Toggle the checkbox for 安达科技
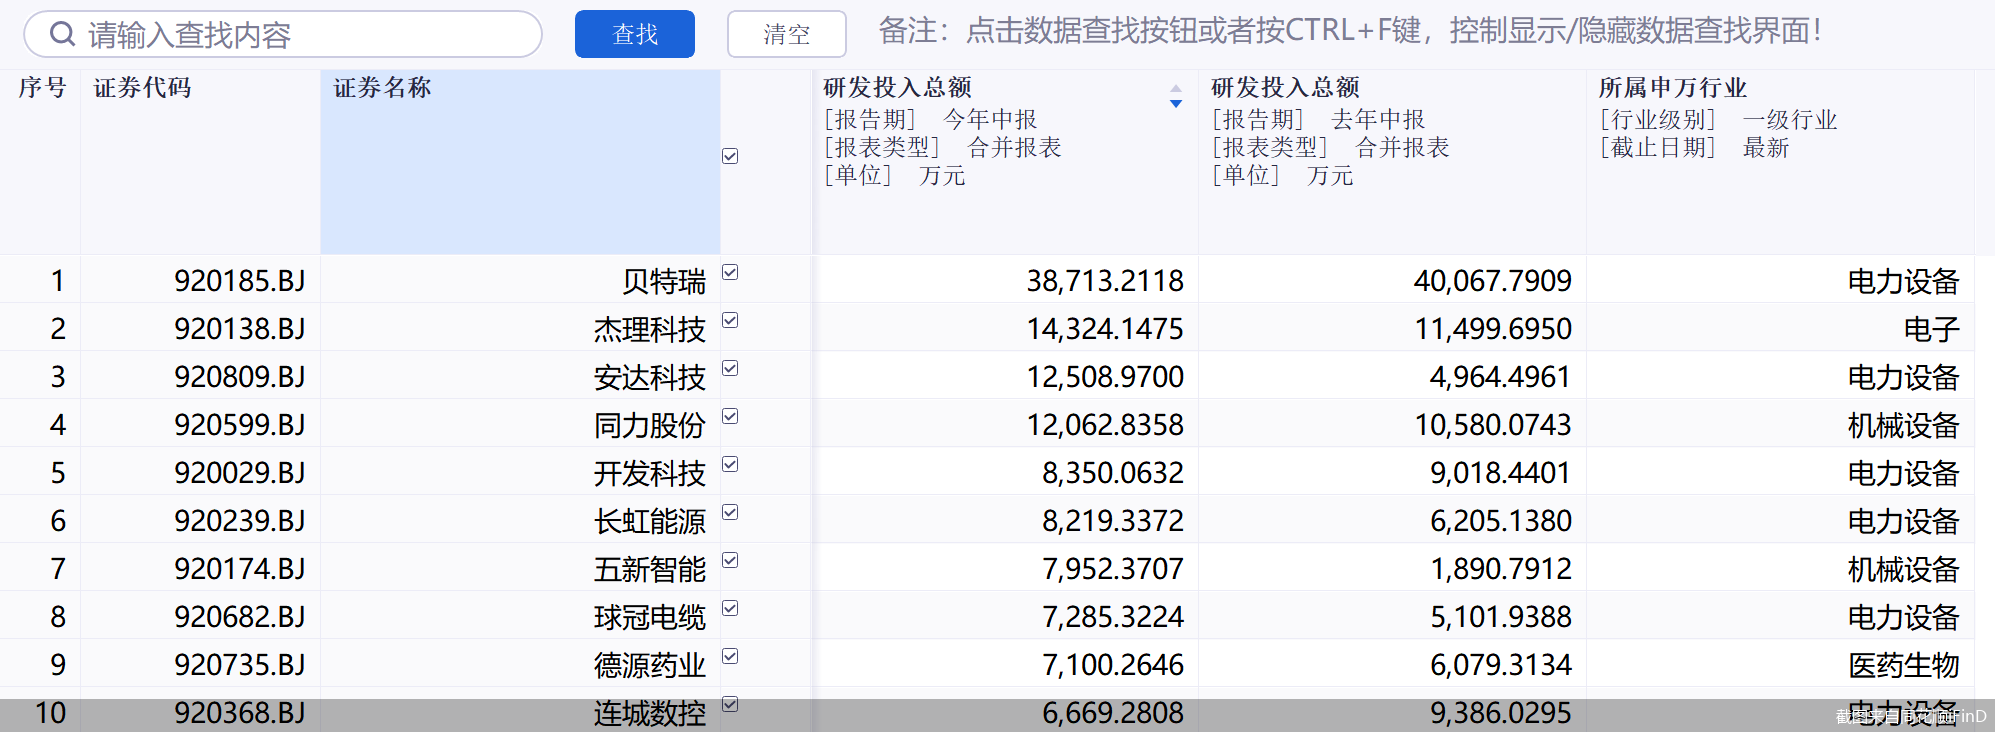Viewport: 1995px width, 732px height. [730, 368]
